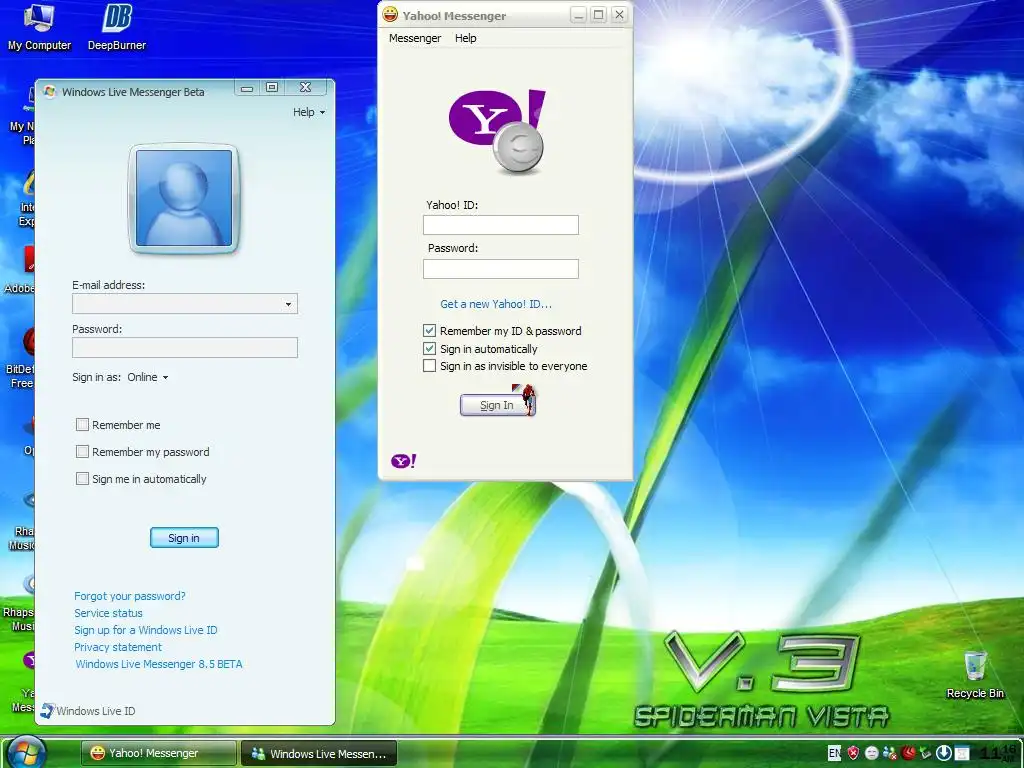Click the Yahoo Messenger Password field
The height and width of the screenshot is (768, 1024).
click(501, 268)
